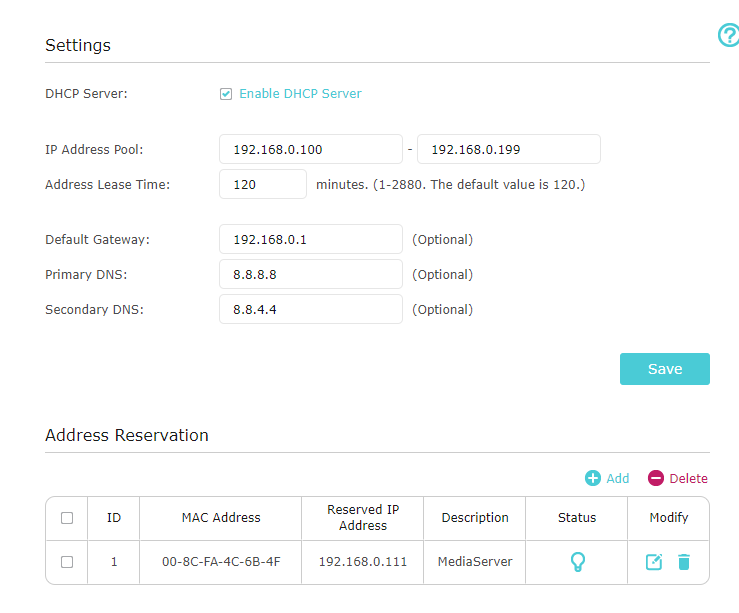The width and height of the screenshot is (739, 613).
Task: Click the Delete link text
Action: point(689,478)
